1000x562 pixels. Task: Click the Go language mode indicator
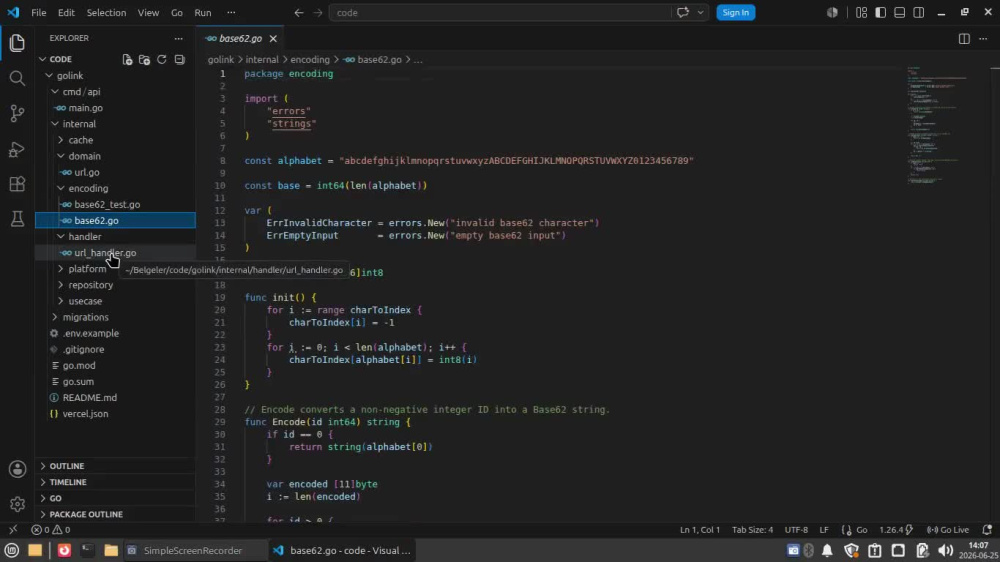[861, 529]
